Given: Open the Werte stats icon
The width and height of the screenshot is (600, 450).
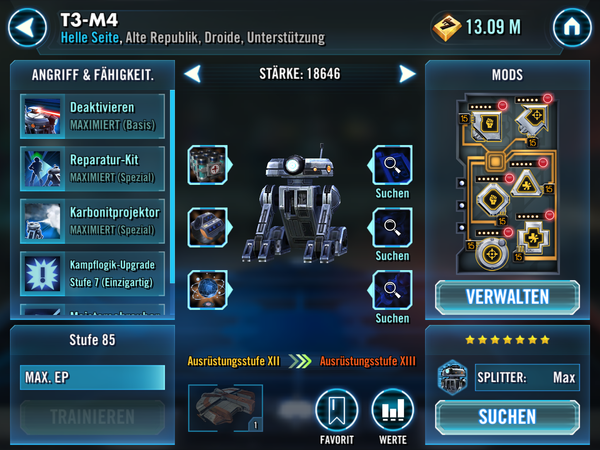Looking at the screenshot, I should pyautogui.click(x=393, y=410).
